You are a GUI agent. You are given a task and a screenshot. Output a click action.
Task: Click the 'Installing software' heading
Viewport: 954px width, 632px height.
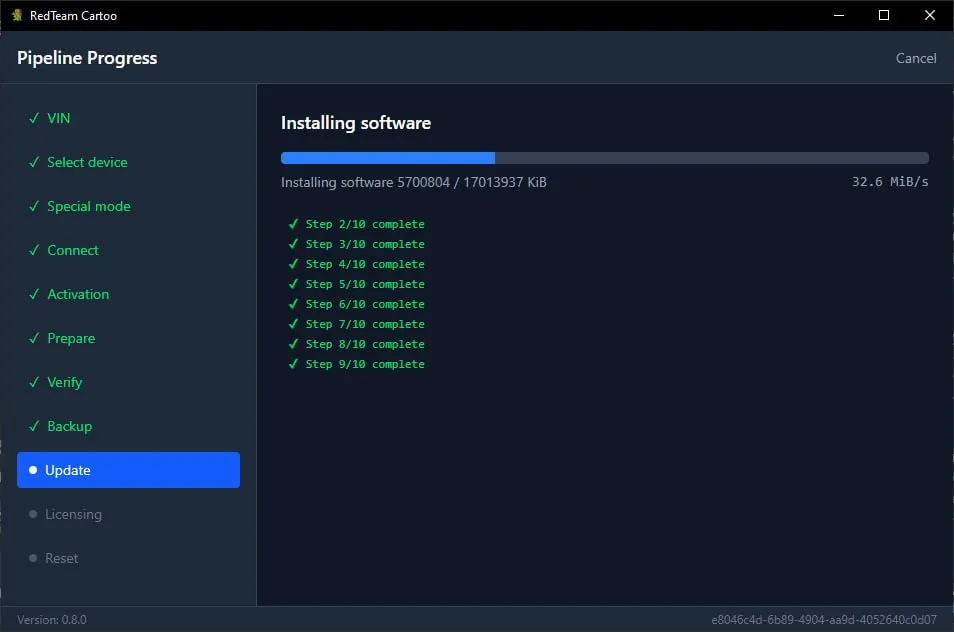(x=356, y=123)
